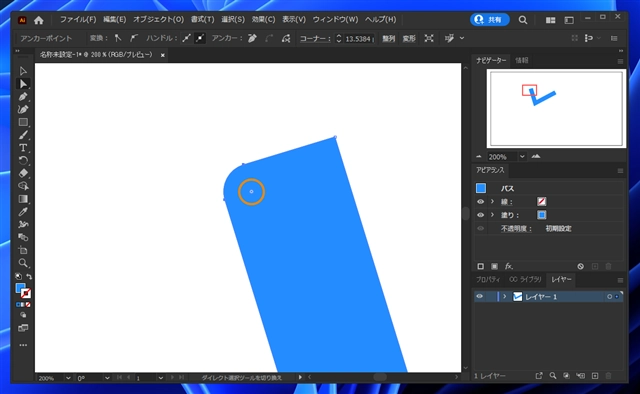Expand the 線 stroke attribute
Viewport: 640px width, 394px height.
[x=492, y=202]
